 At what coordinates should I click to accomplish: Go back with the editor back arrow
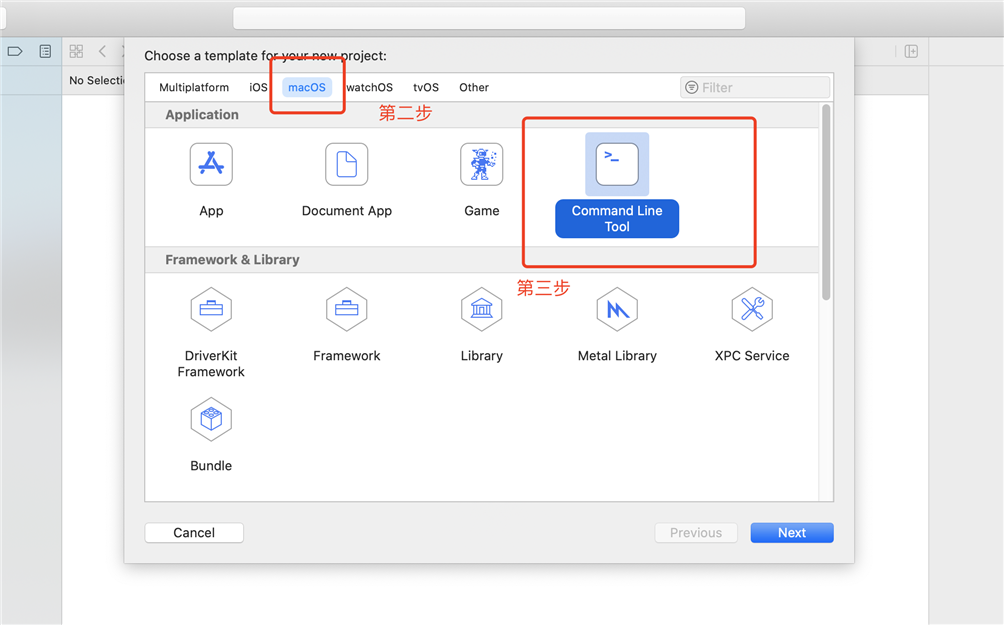pos(102,51)
